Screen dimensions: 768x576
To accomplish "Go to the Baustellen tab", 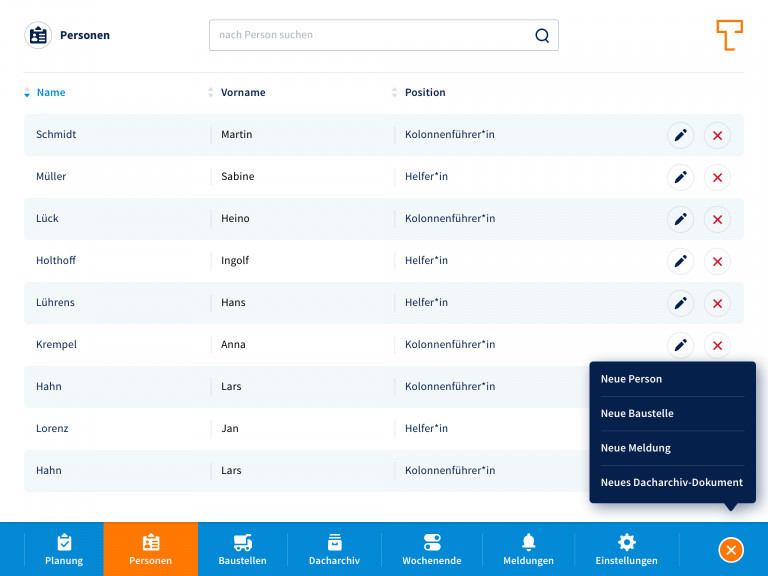I will 242,549.
